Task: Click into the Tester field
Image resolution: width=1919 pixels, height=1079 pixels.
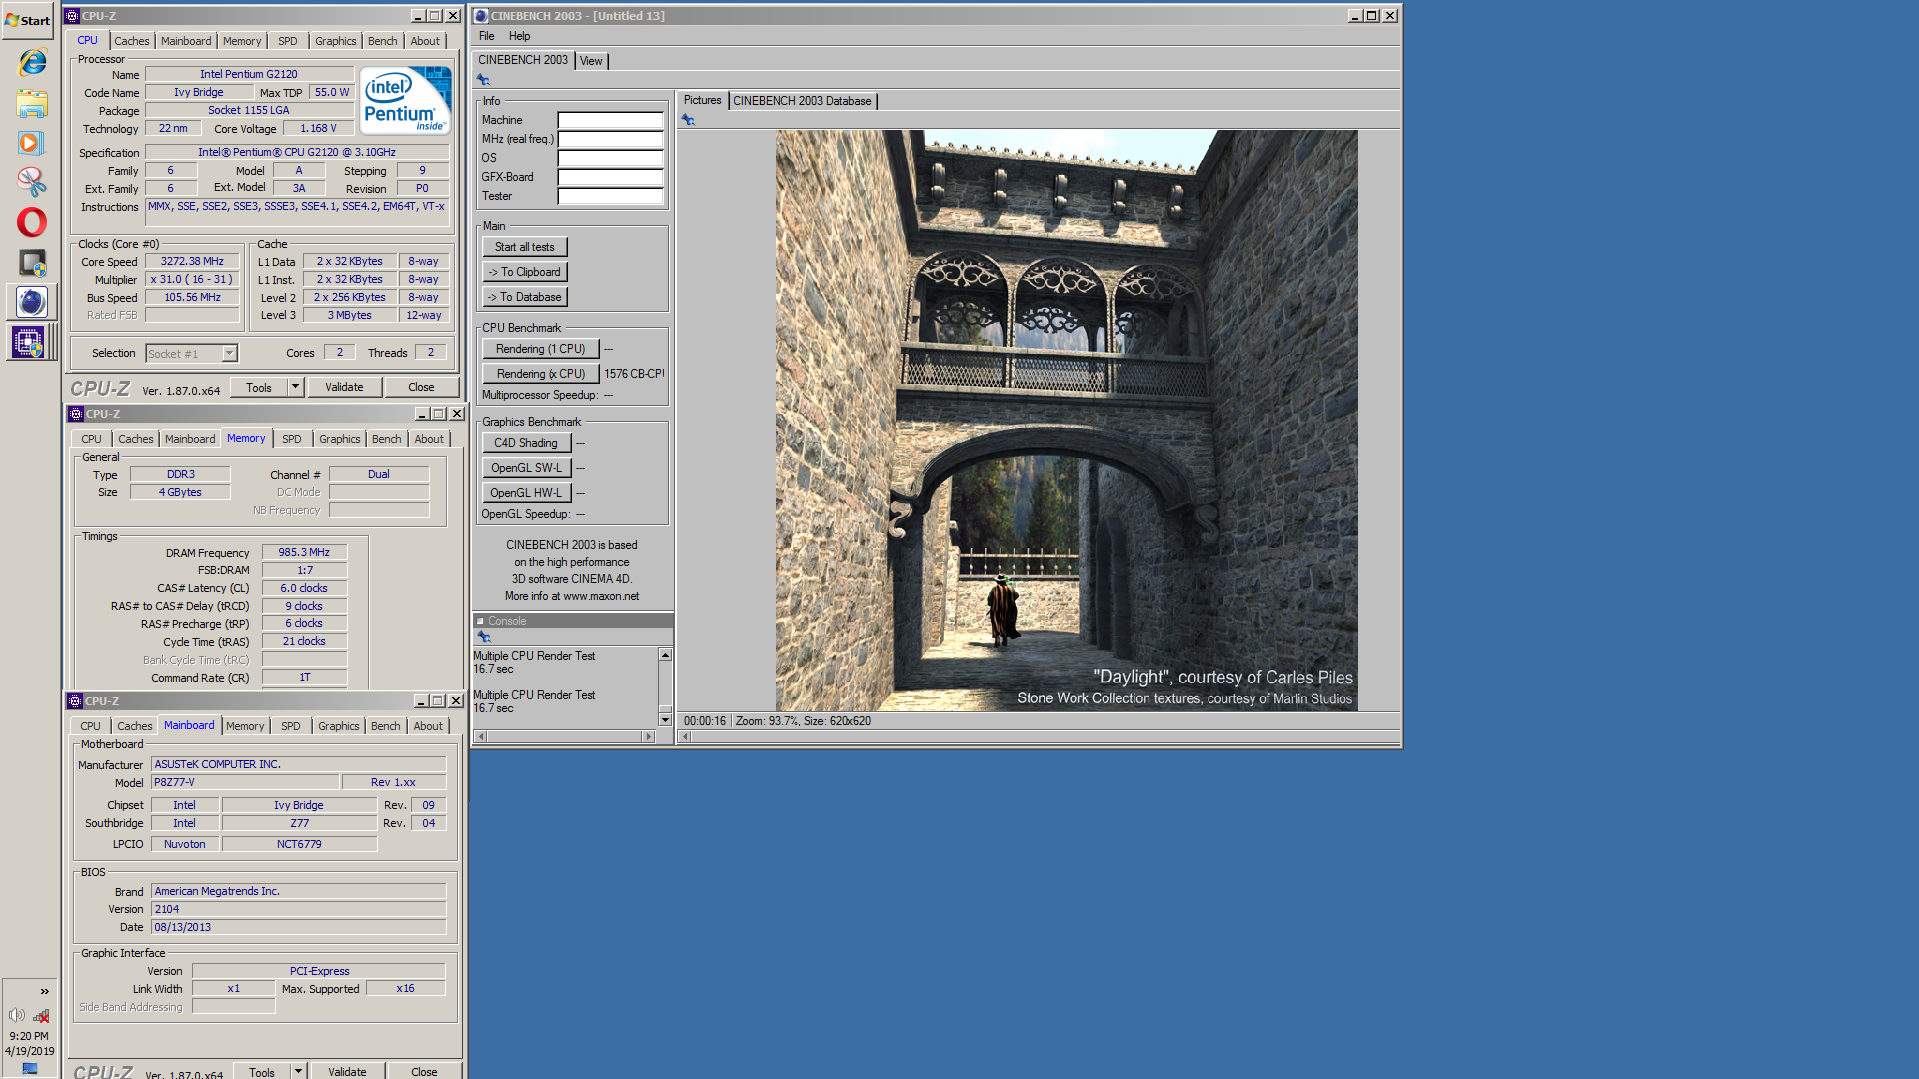Action: (610, 196)
